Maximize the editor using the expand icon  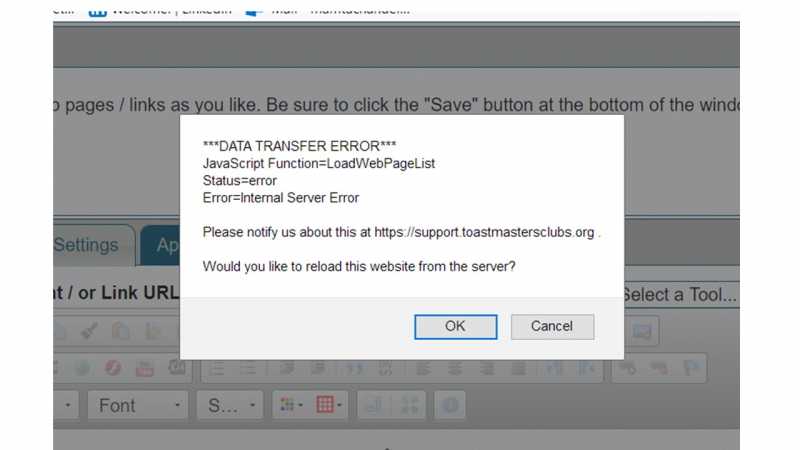[409, 405]
